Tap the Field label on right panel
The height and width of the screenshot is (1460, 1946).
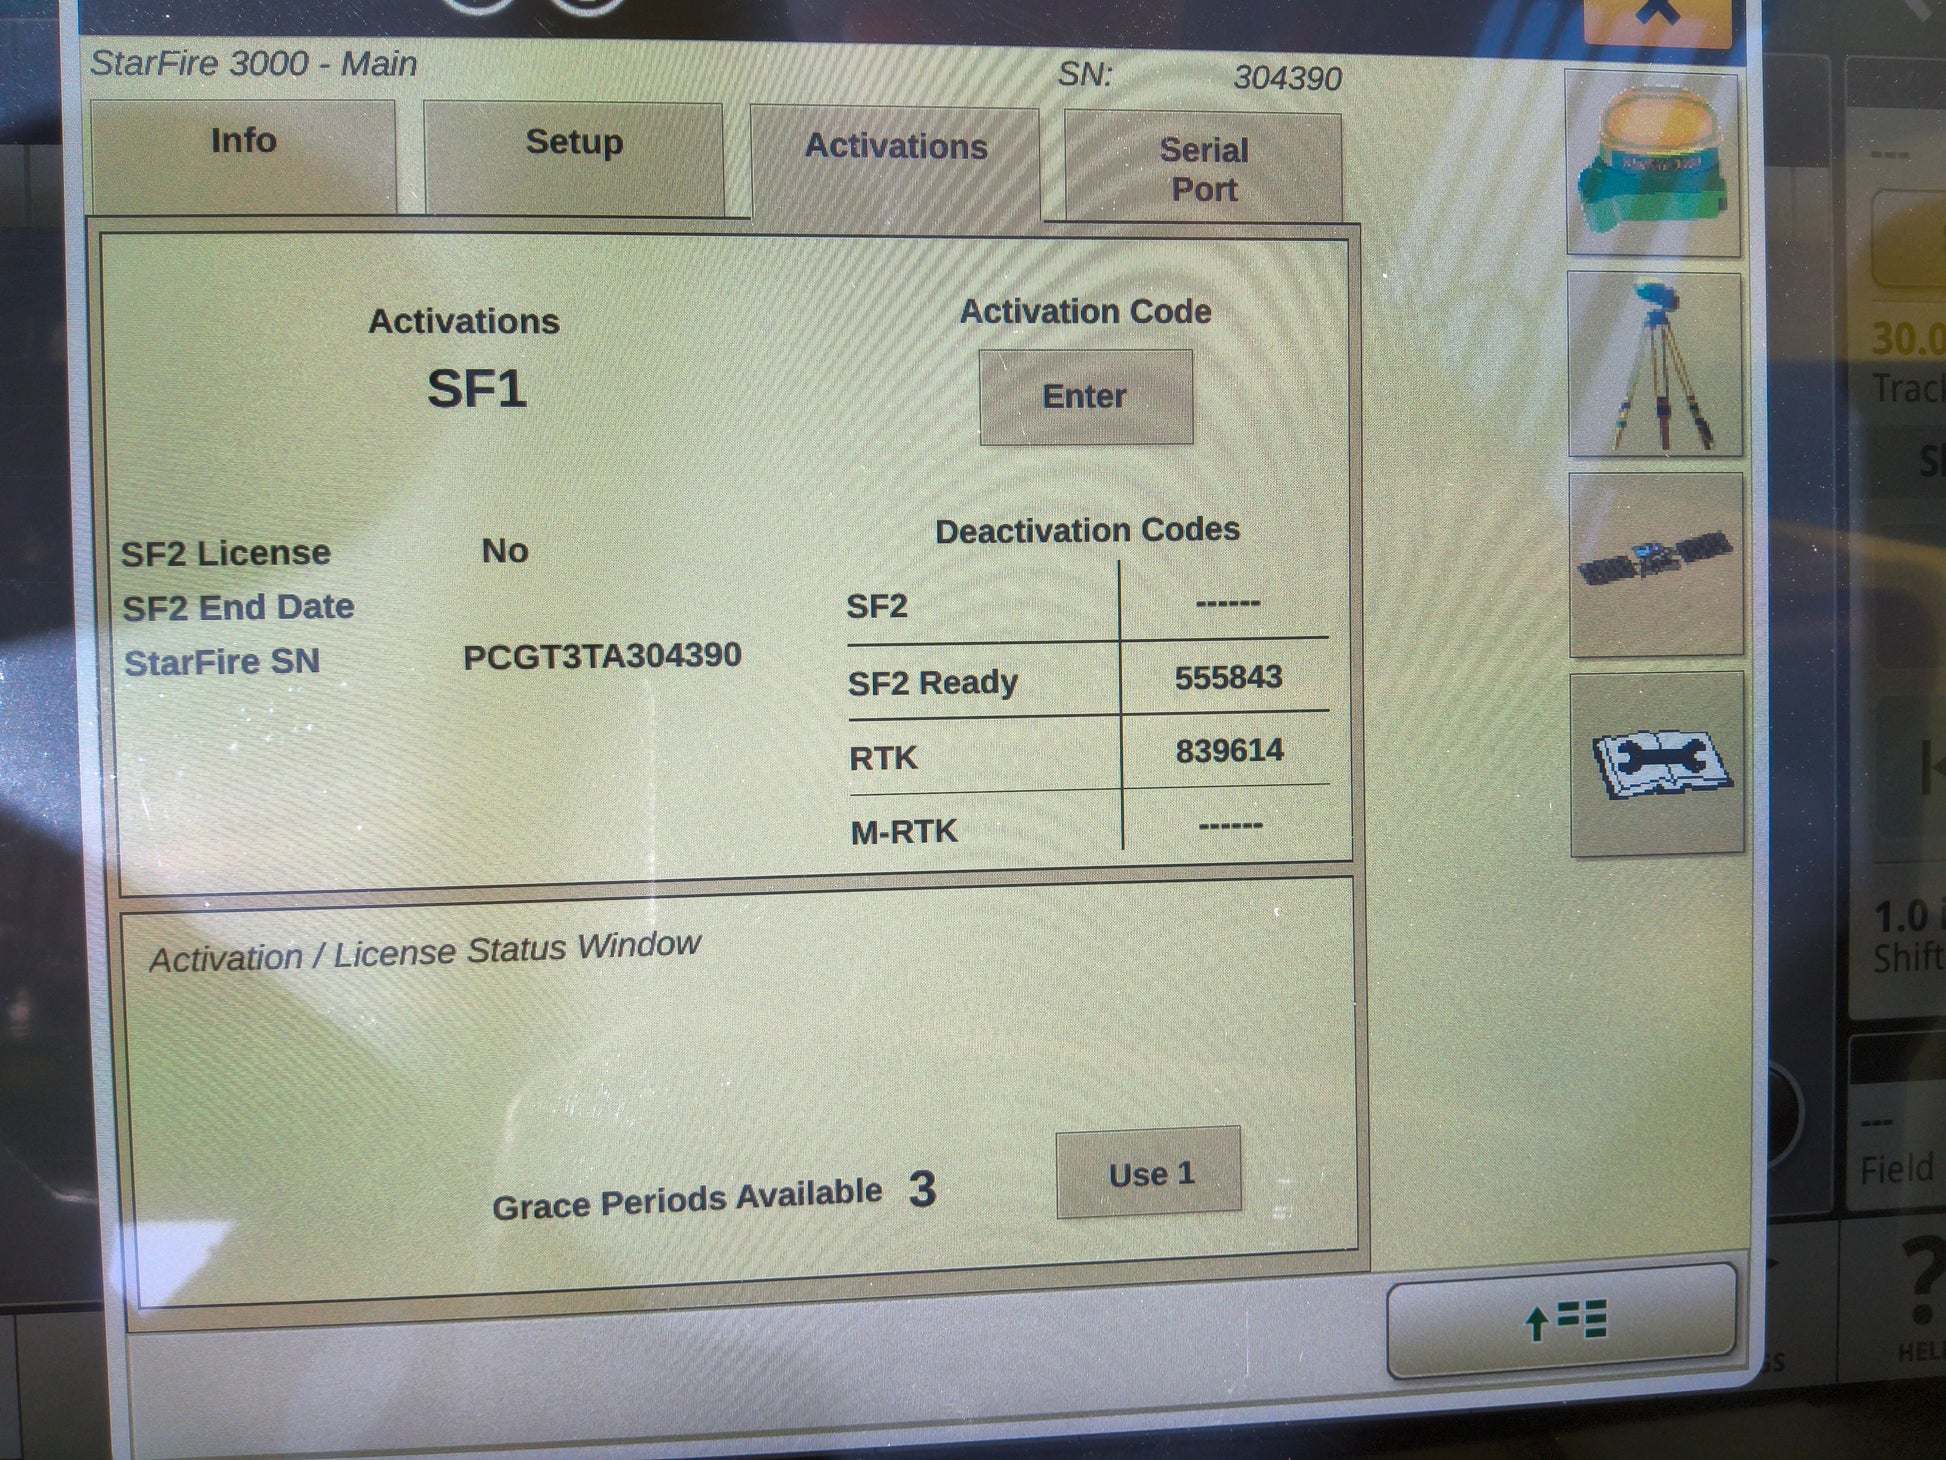(x=1897, y=1168)
